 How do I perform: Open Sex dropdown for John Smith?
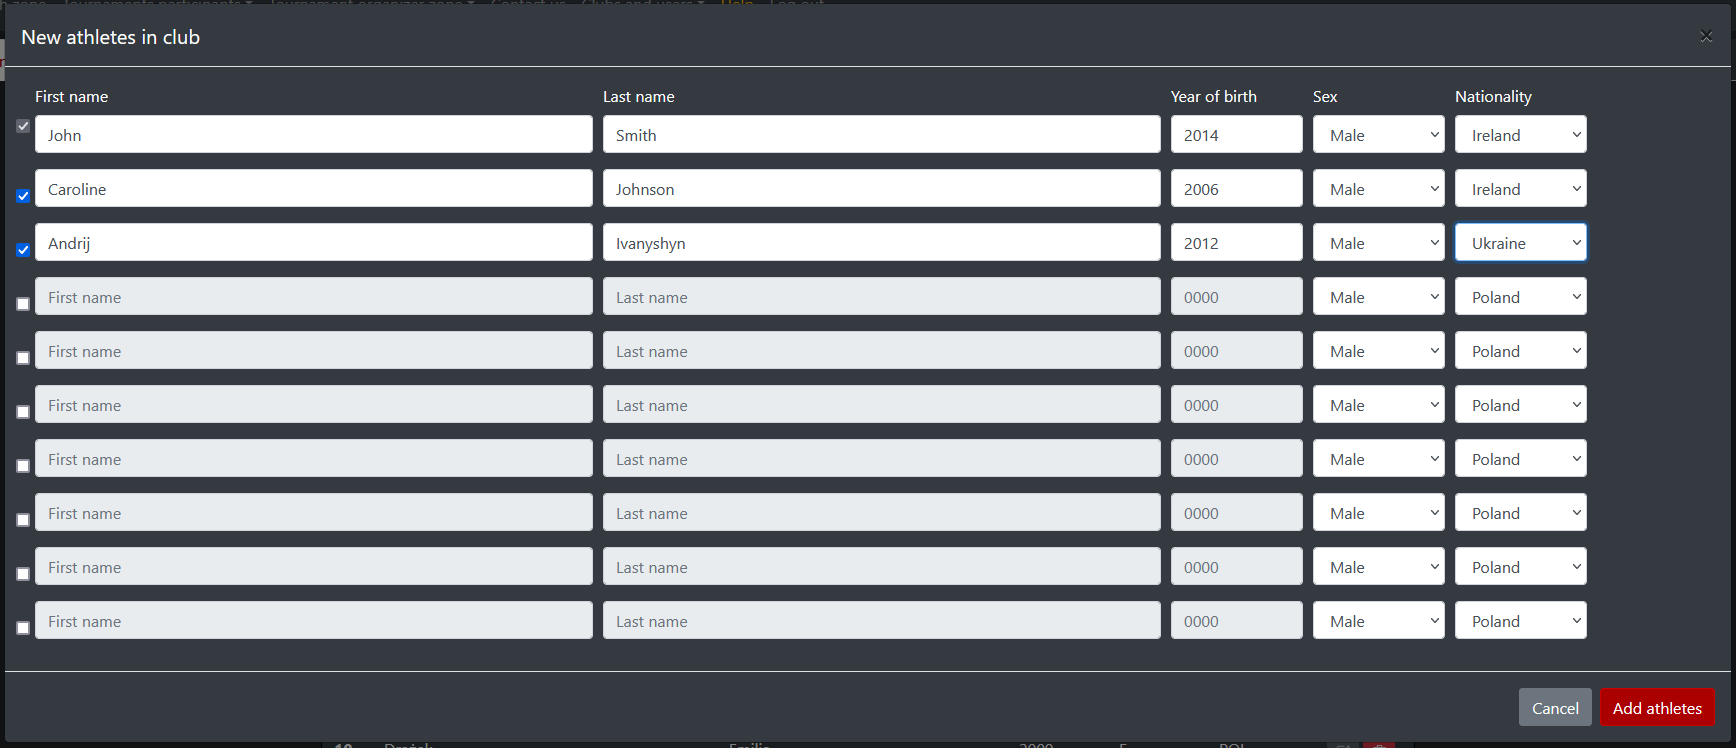tap(1379, 134)
